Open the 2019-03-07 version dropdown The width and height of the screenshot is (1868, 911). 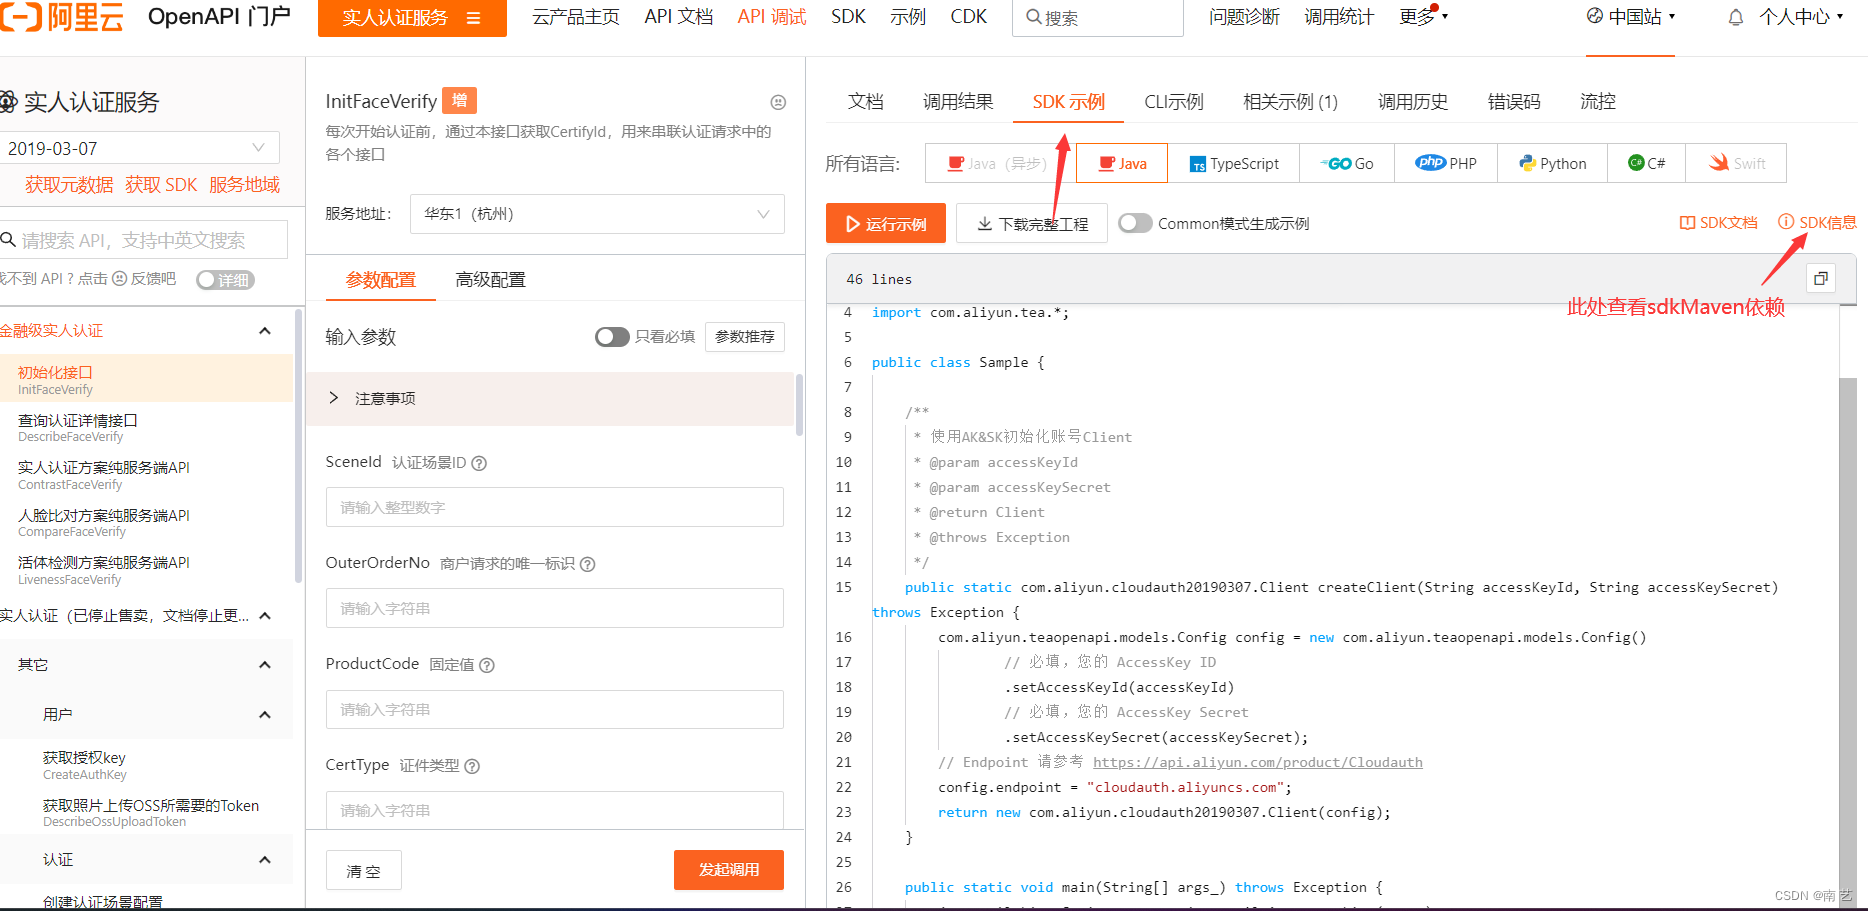pyautogui.click(x=138, y=148)
